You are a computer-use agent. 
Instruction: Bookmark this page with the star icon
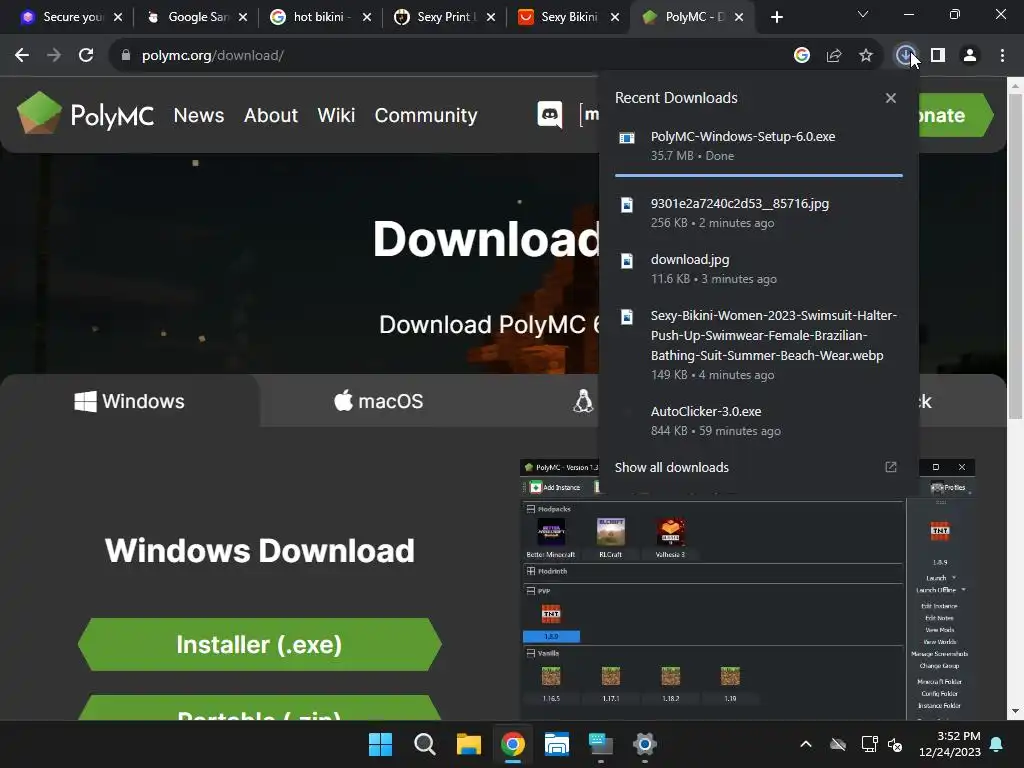tap(866, 56)
